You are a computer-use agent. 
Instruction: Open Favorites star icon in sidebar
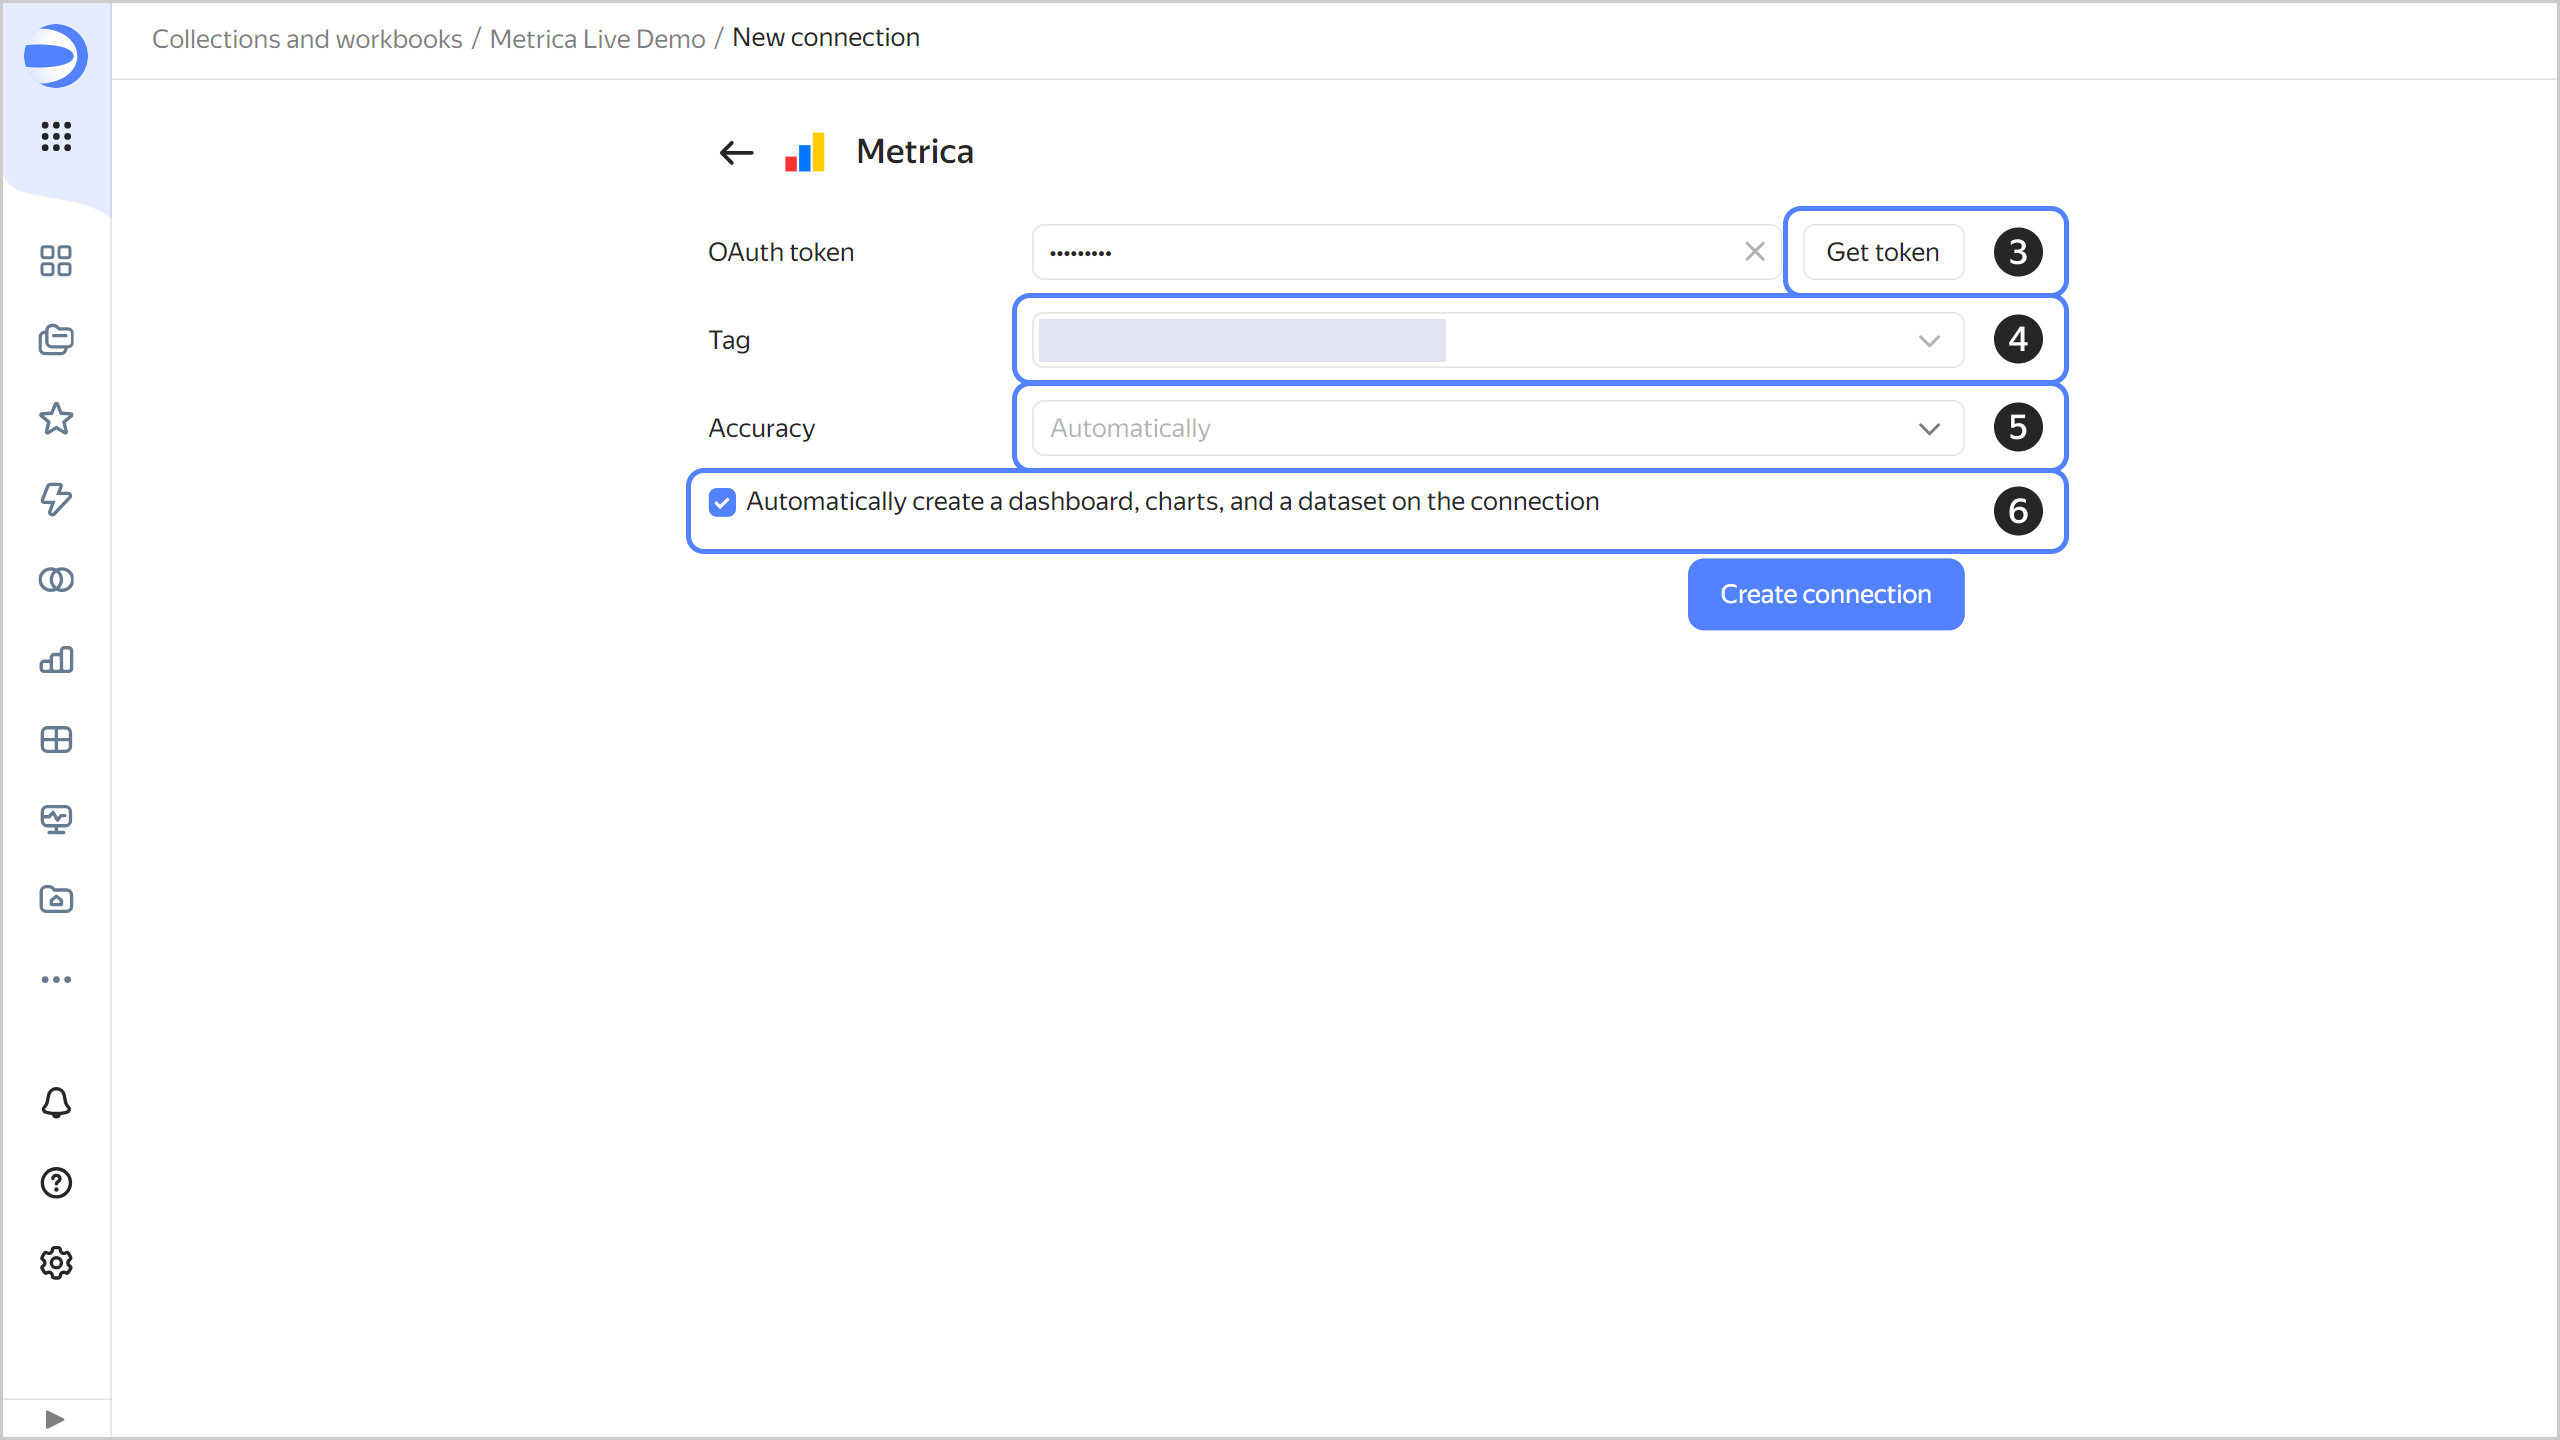coord(56,419)
